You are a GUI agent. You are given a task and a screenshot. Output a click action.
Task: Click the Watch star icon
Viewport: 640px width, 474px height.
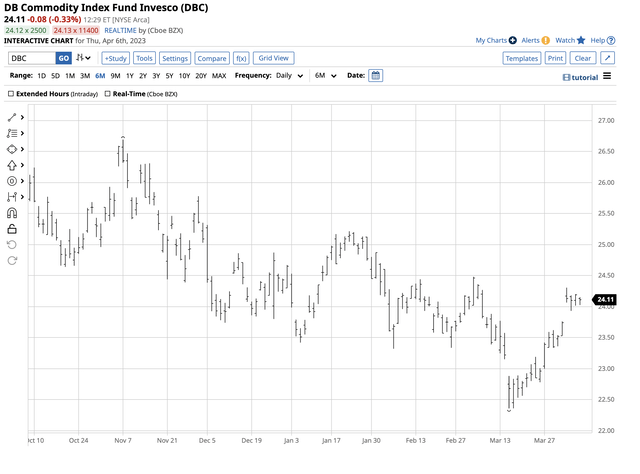coord(581,40)
